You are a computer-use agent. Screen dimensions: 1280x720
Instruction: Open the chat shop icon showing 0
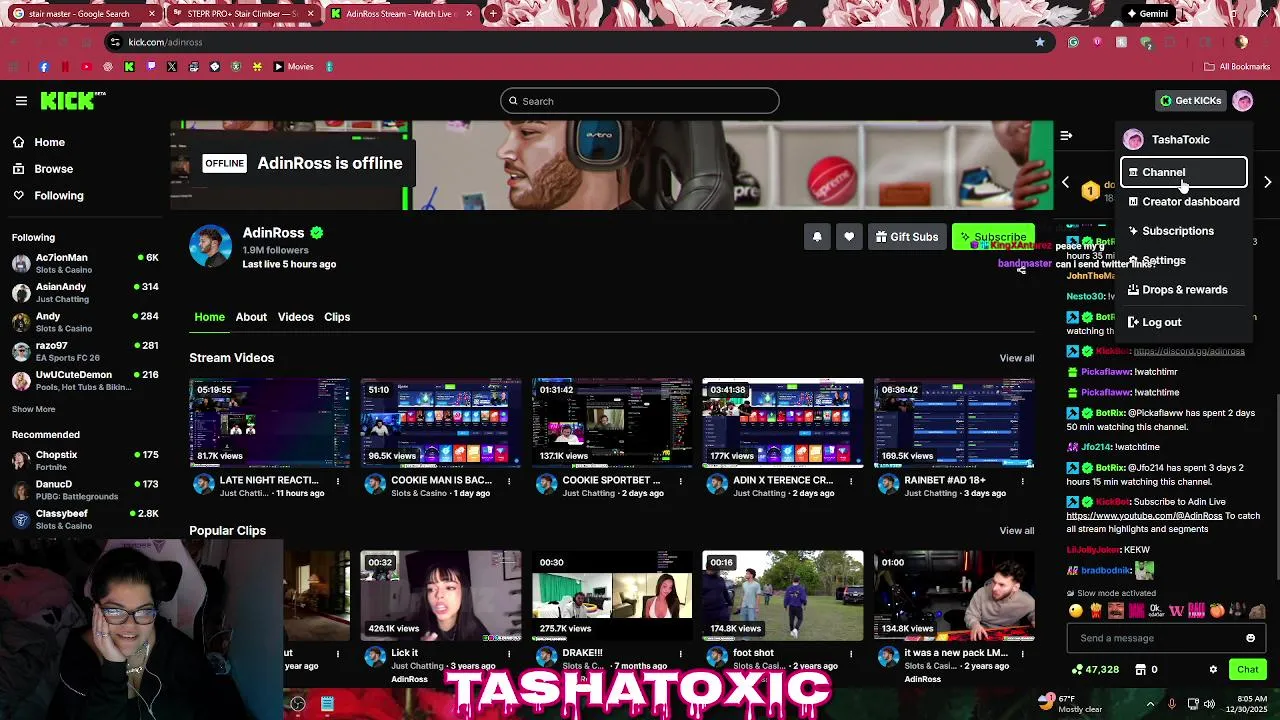[1141, 670]
